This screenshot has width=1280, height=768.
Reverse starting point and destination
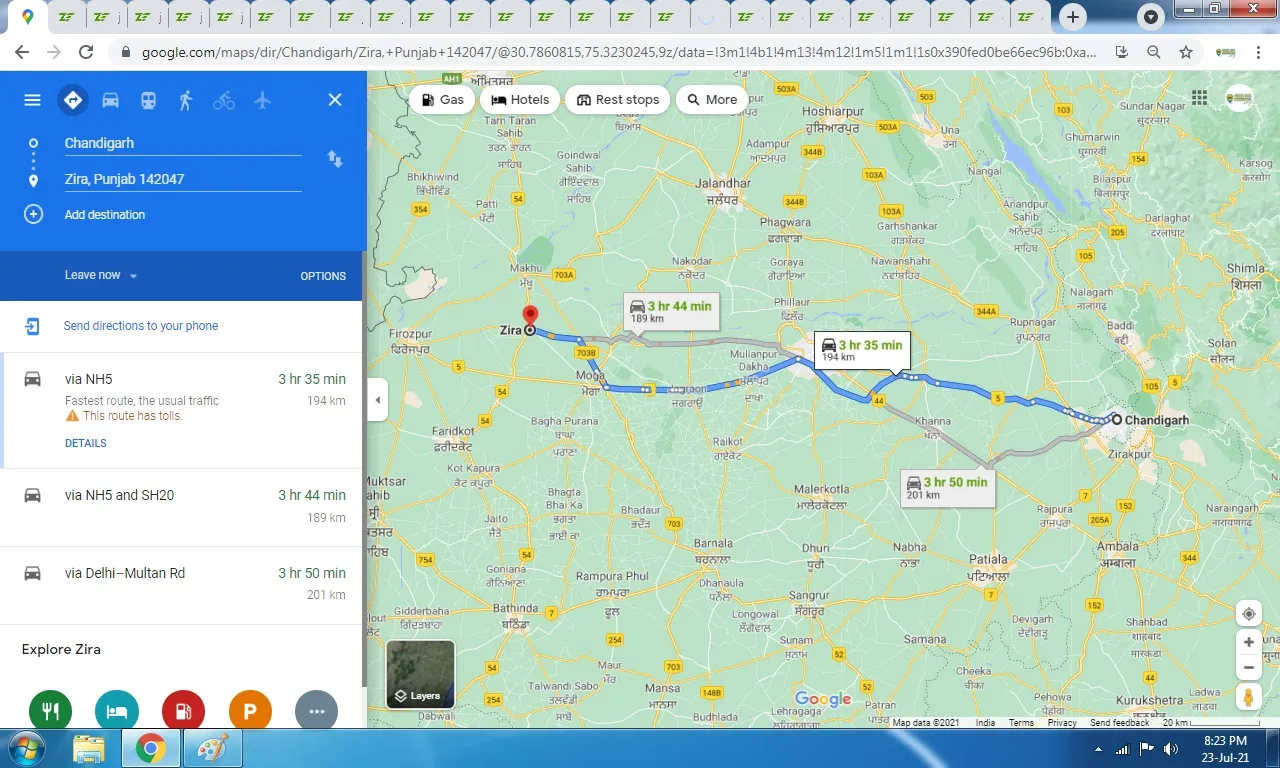[335, 159]
